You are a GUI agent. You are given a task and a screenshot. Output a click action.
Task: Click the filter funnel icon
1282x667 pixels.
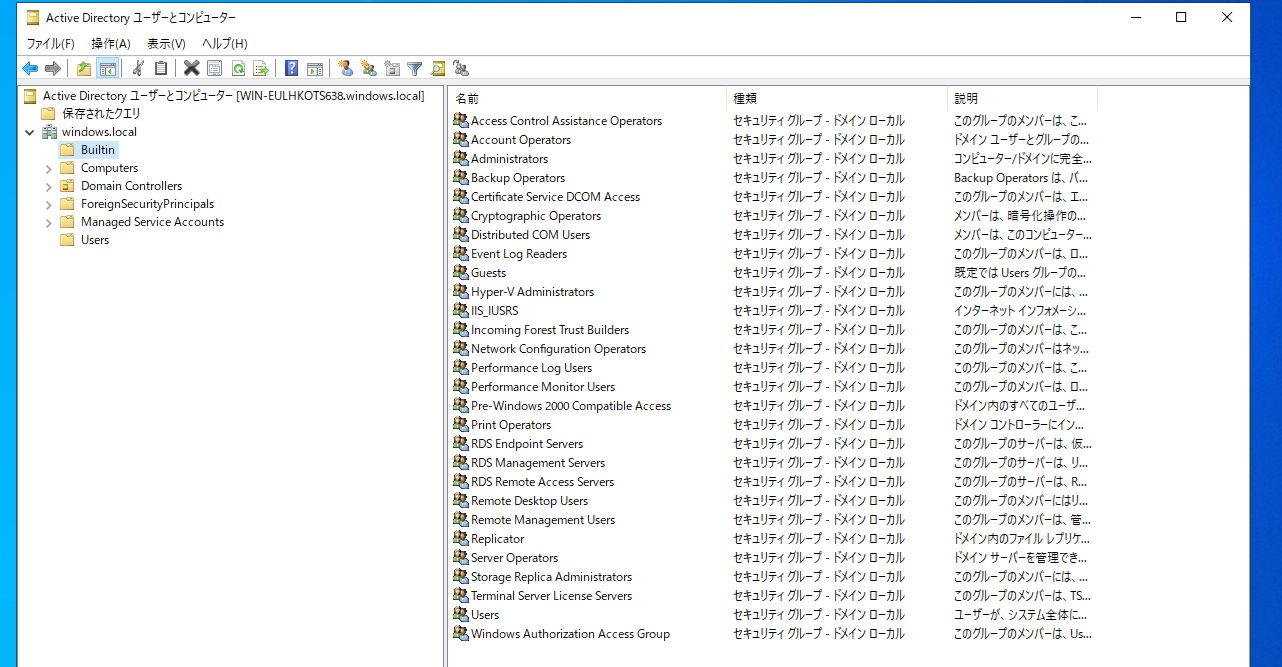[414, 68]
